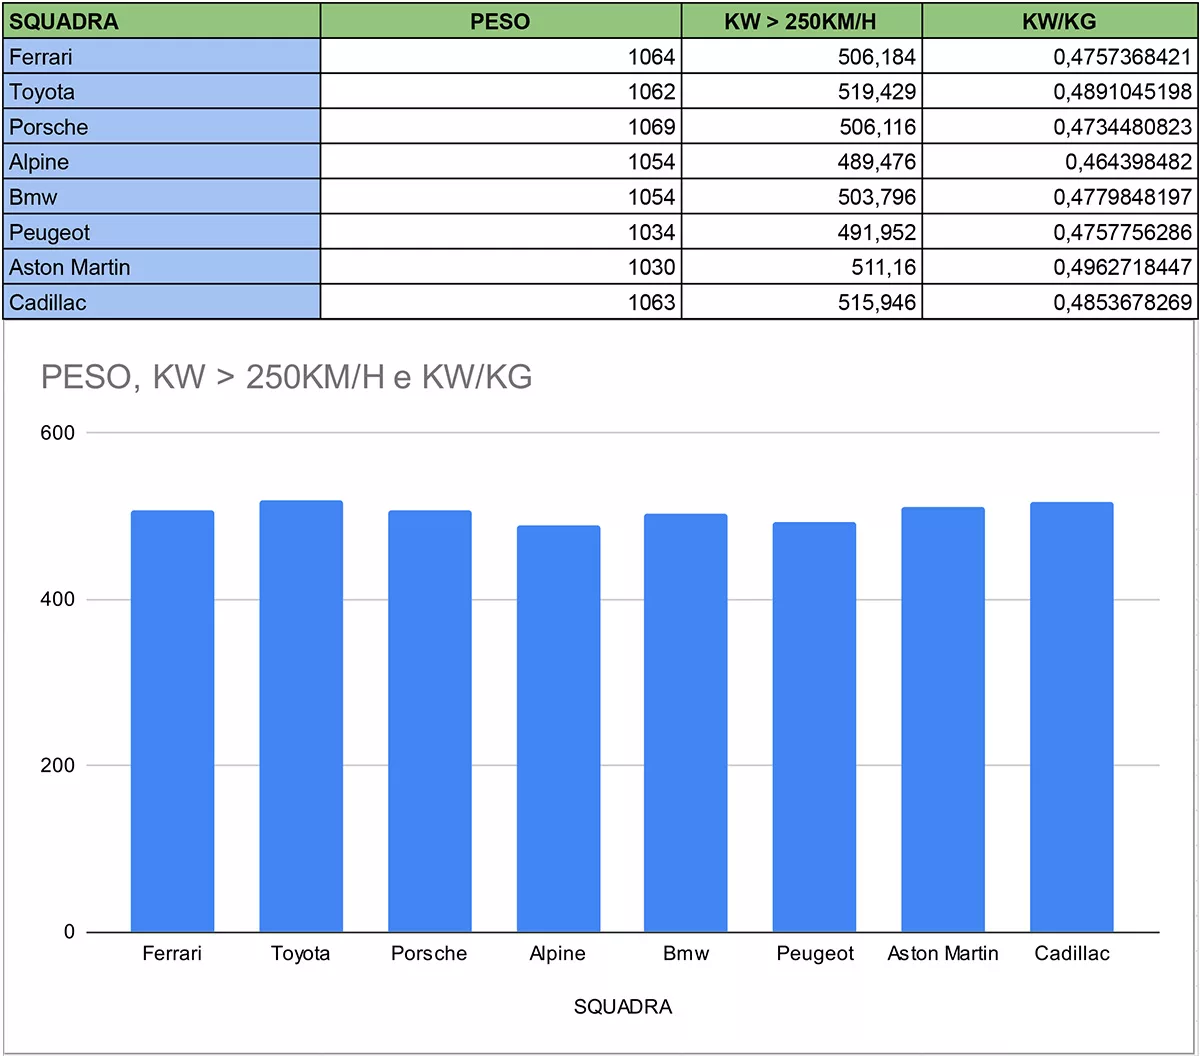Select Aston Martin axis label under chart

pos(942,954)
